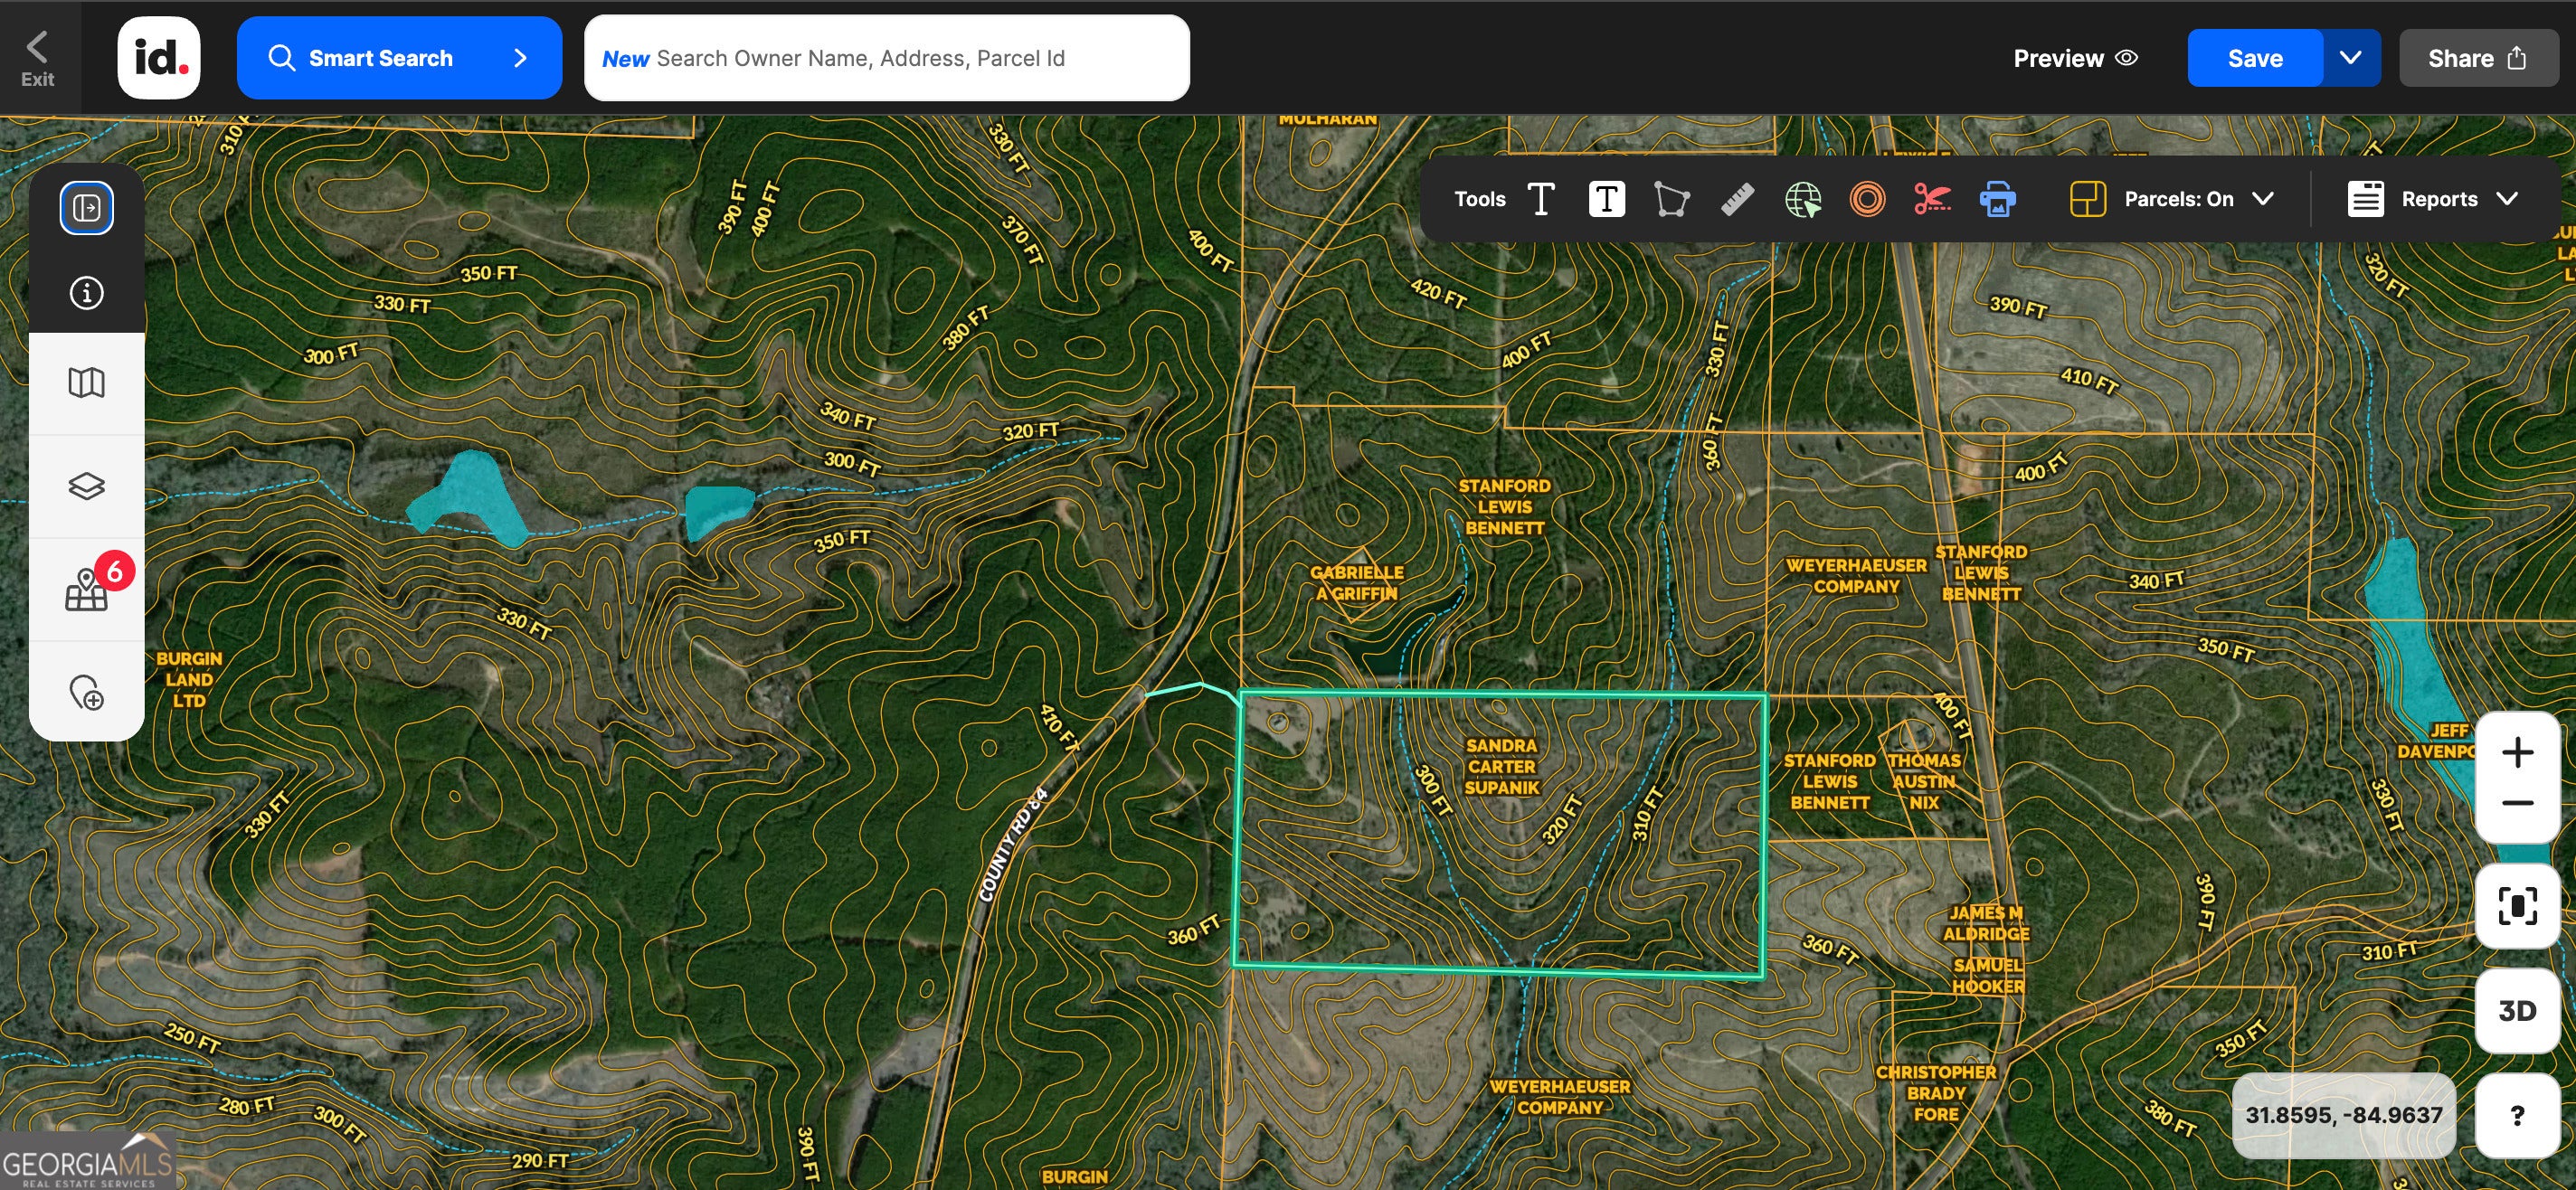
Task: Select the scissors cut tool
Action: [1932, 199]
